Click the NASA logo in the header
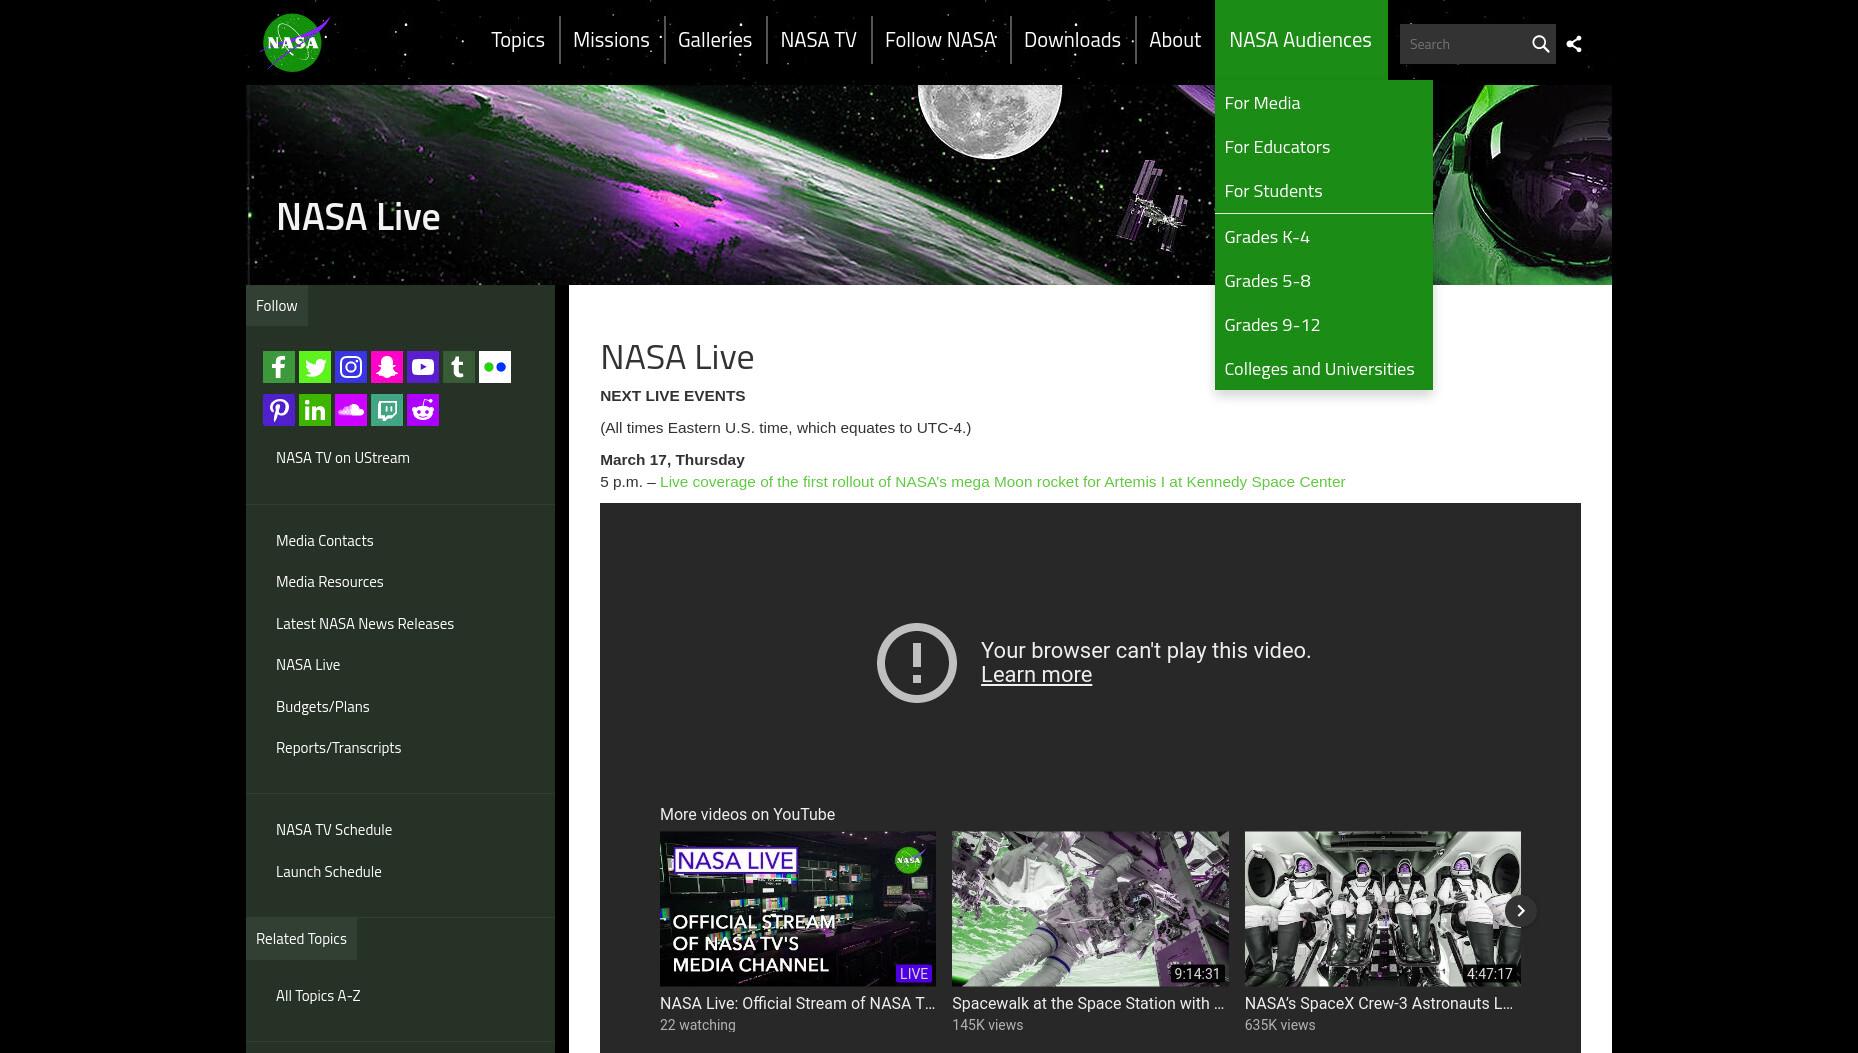Screen dimensions: 1858x1053 coord(295,43)
